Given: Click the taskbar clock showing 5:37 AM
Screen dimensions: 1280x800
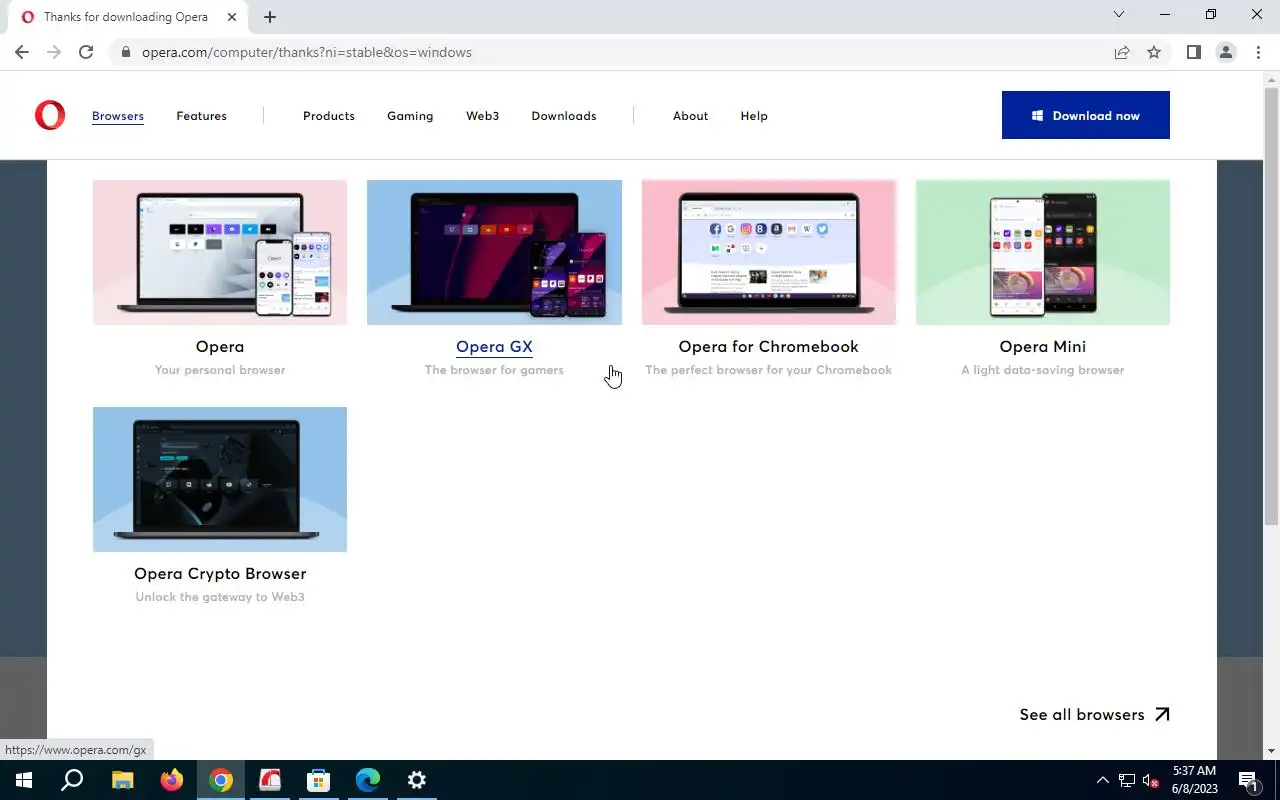Looking at the screenshot, I should [1194, 780].
